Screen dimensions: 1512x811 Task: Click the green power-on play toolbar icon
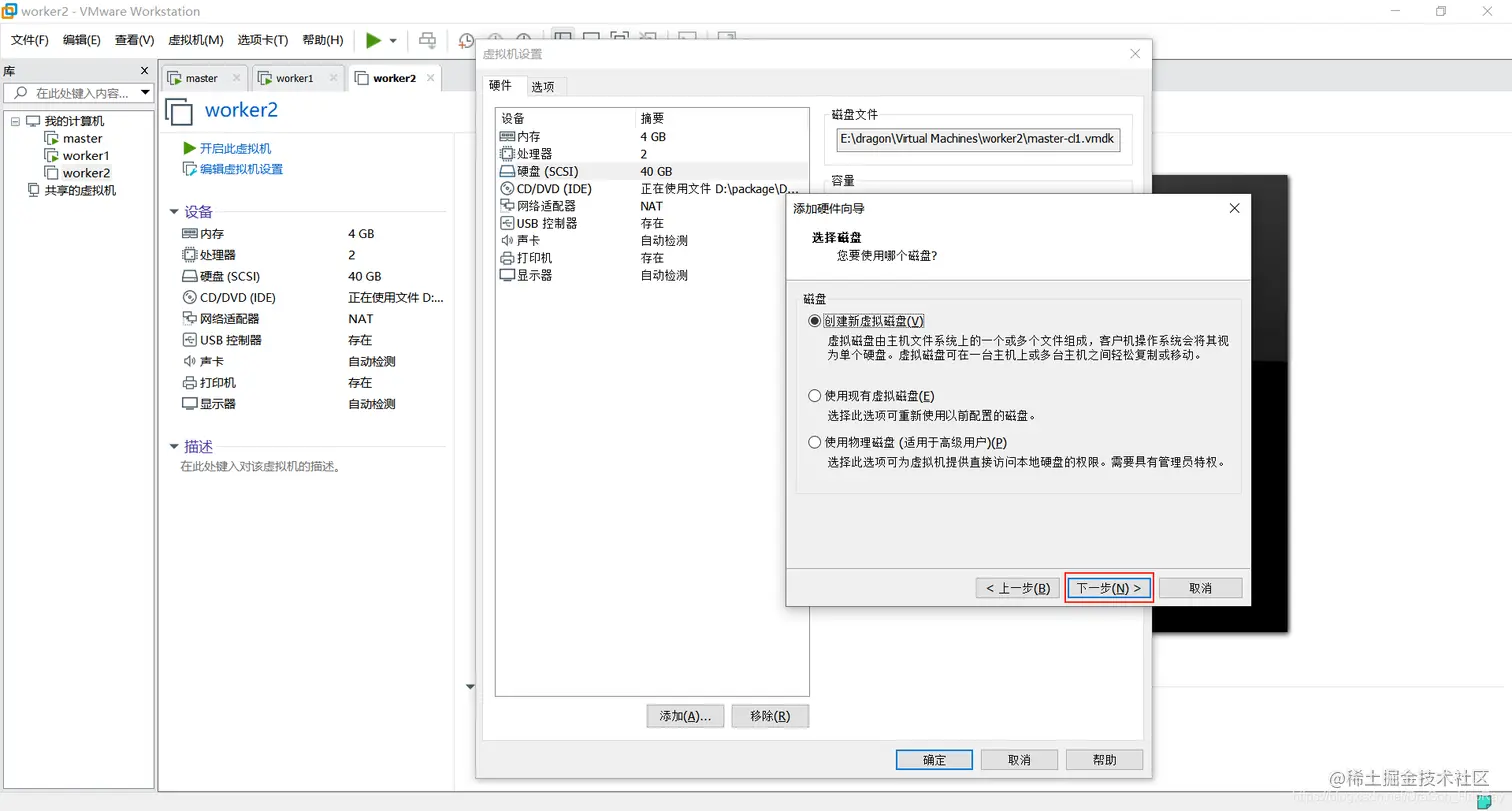[373, 40]
